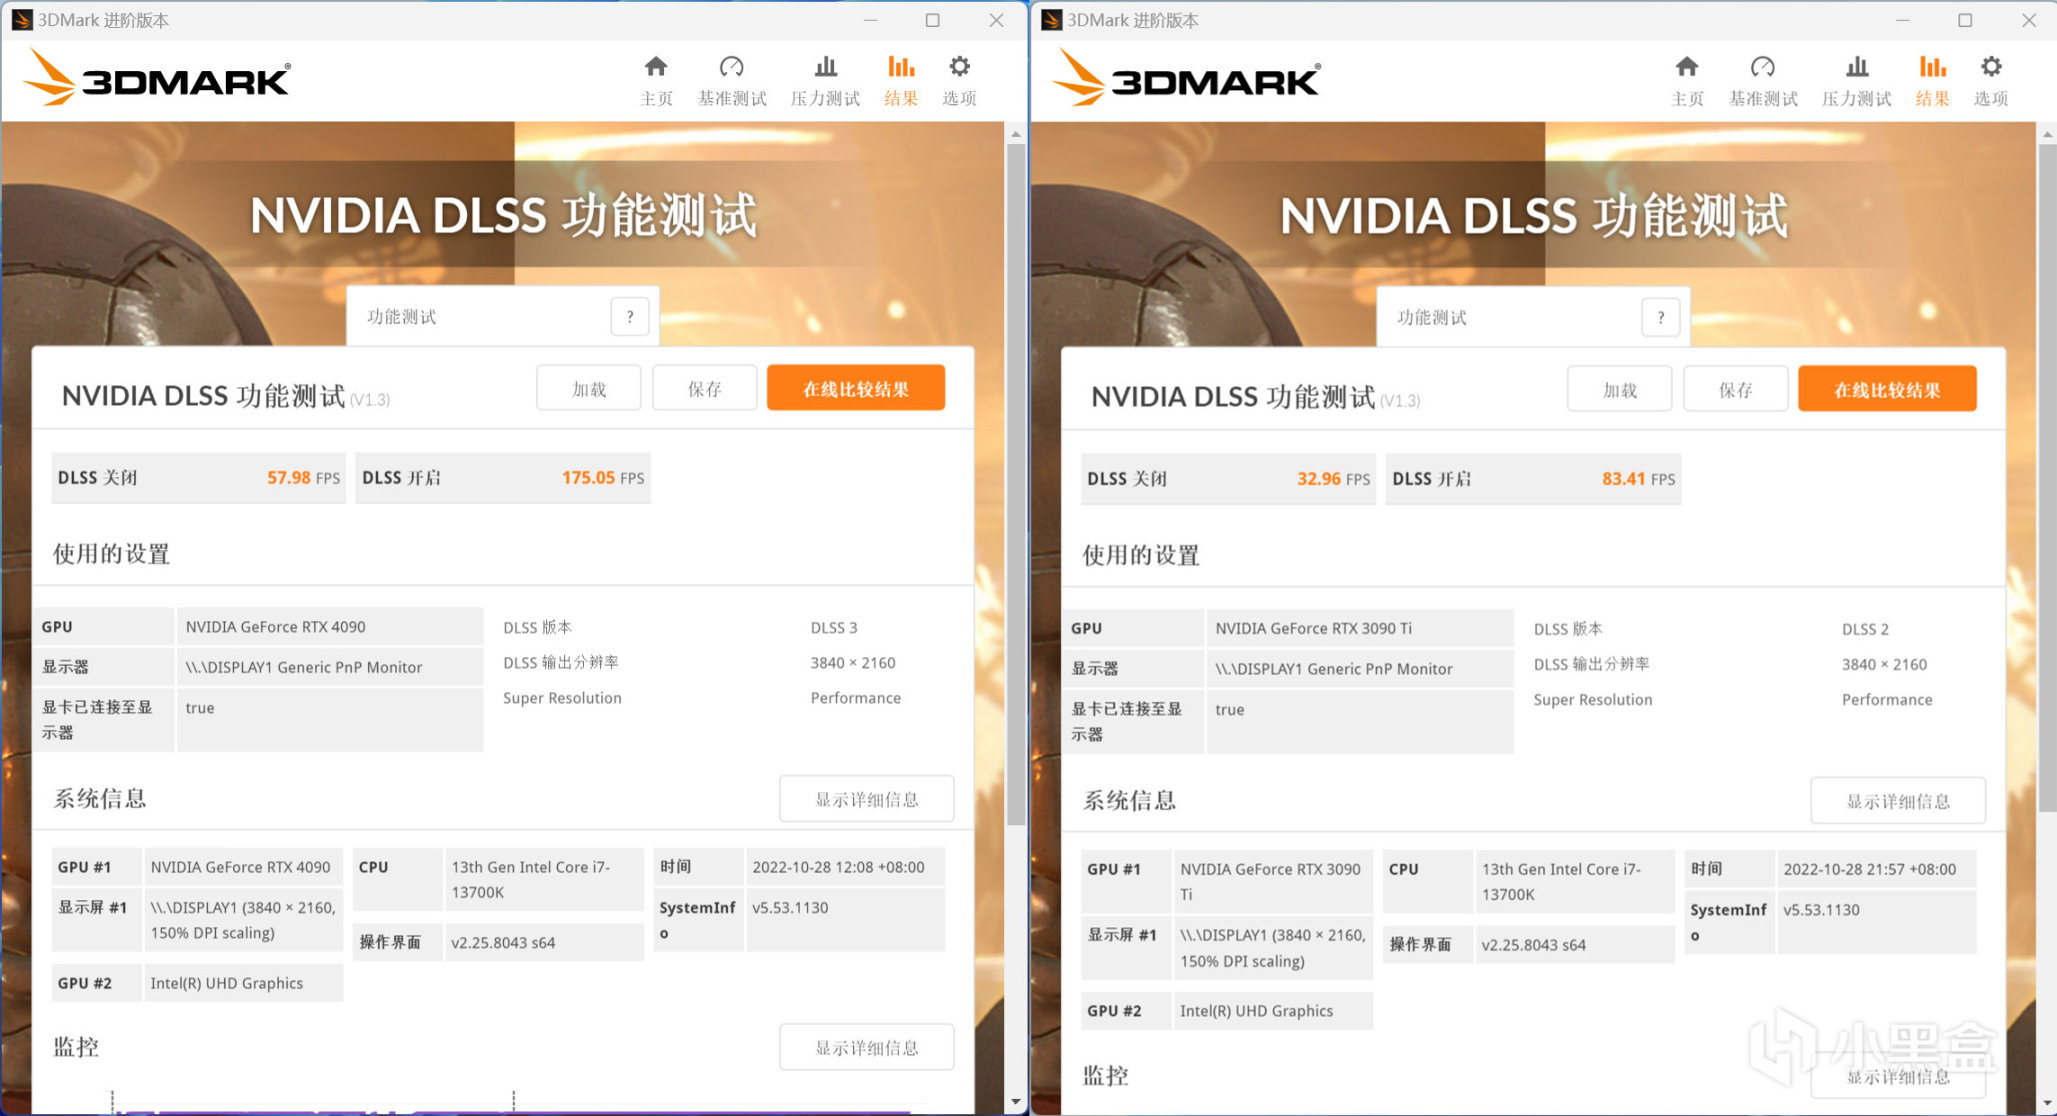Switch to Results tab in left window

(x=901, y=80)
